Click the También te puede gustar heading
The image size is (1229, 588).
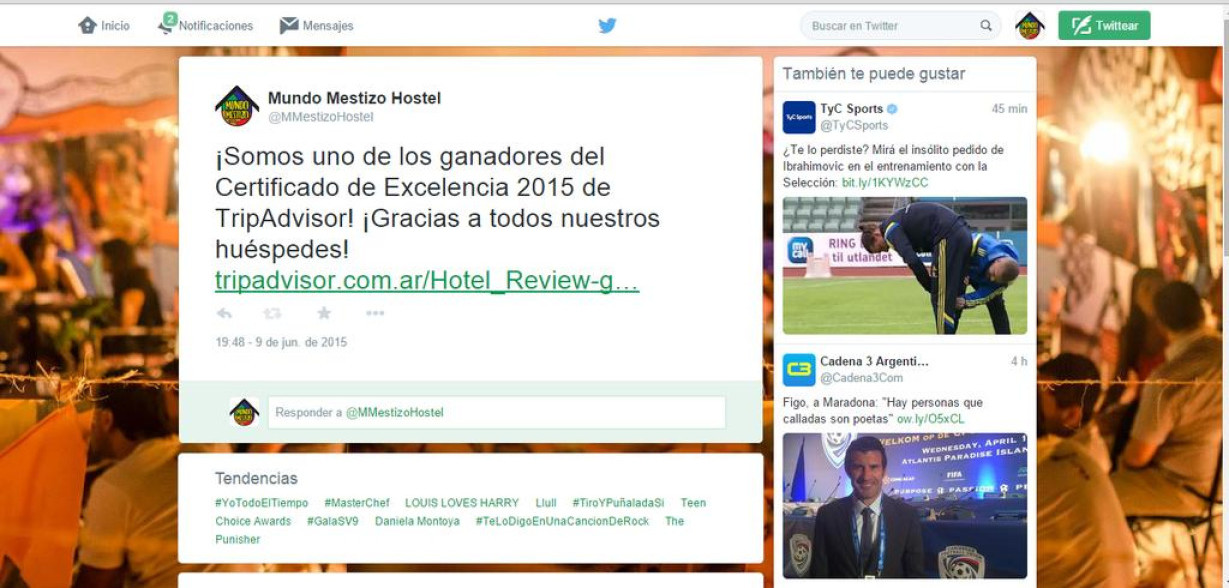pyautogui.click(x=874, y=74)
